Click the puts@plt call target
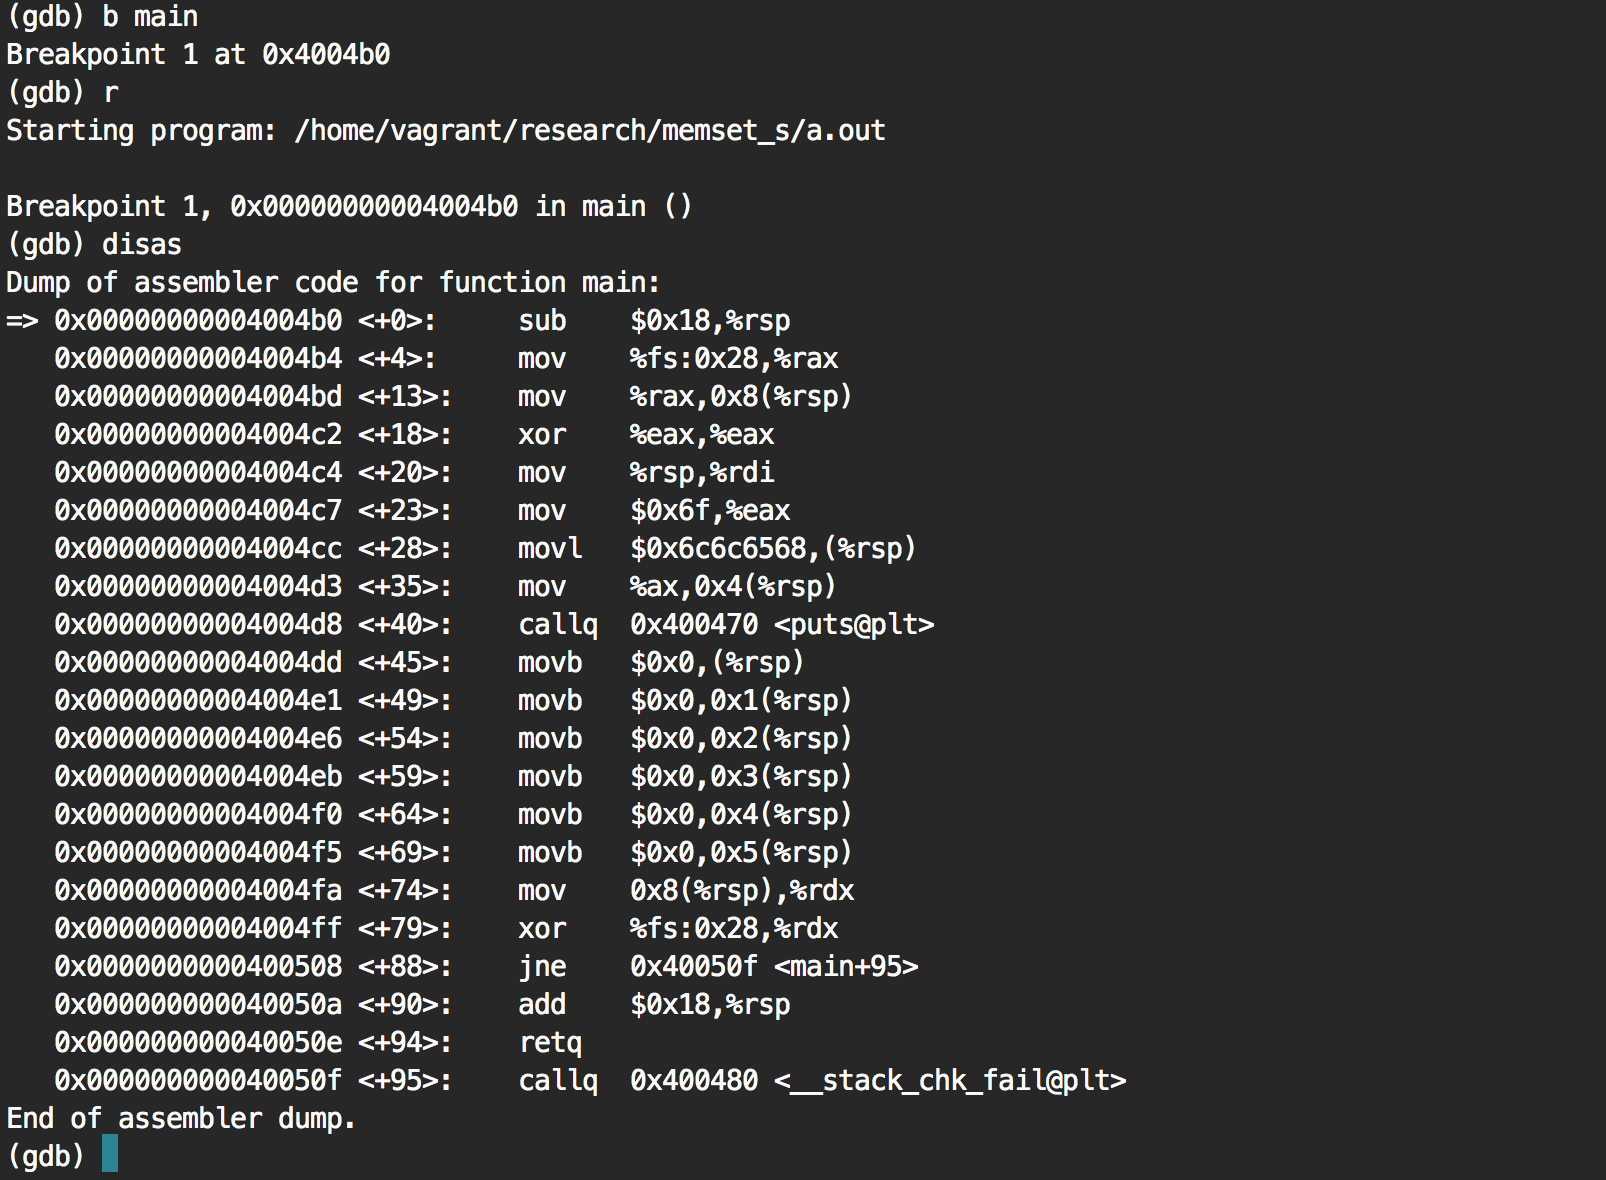 [x=853, y=625]
